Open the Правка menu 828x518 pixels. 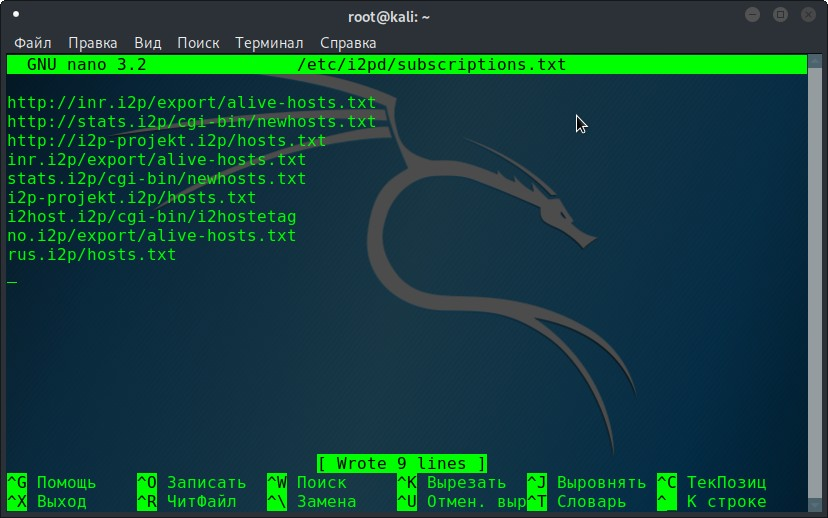(x=92, y=43)
